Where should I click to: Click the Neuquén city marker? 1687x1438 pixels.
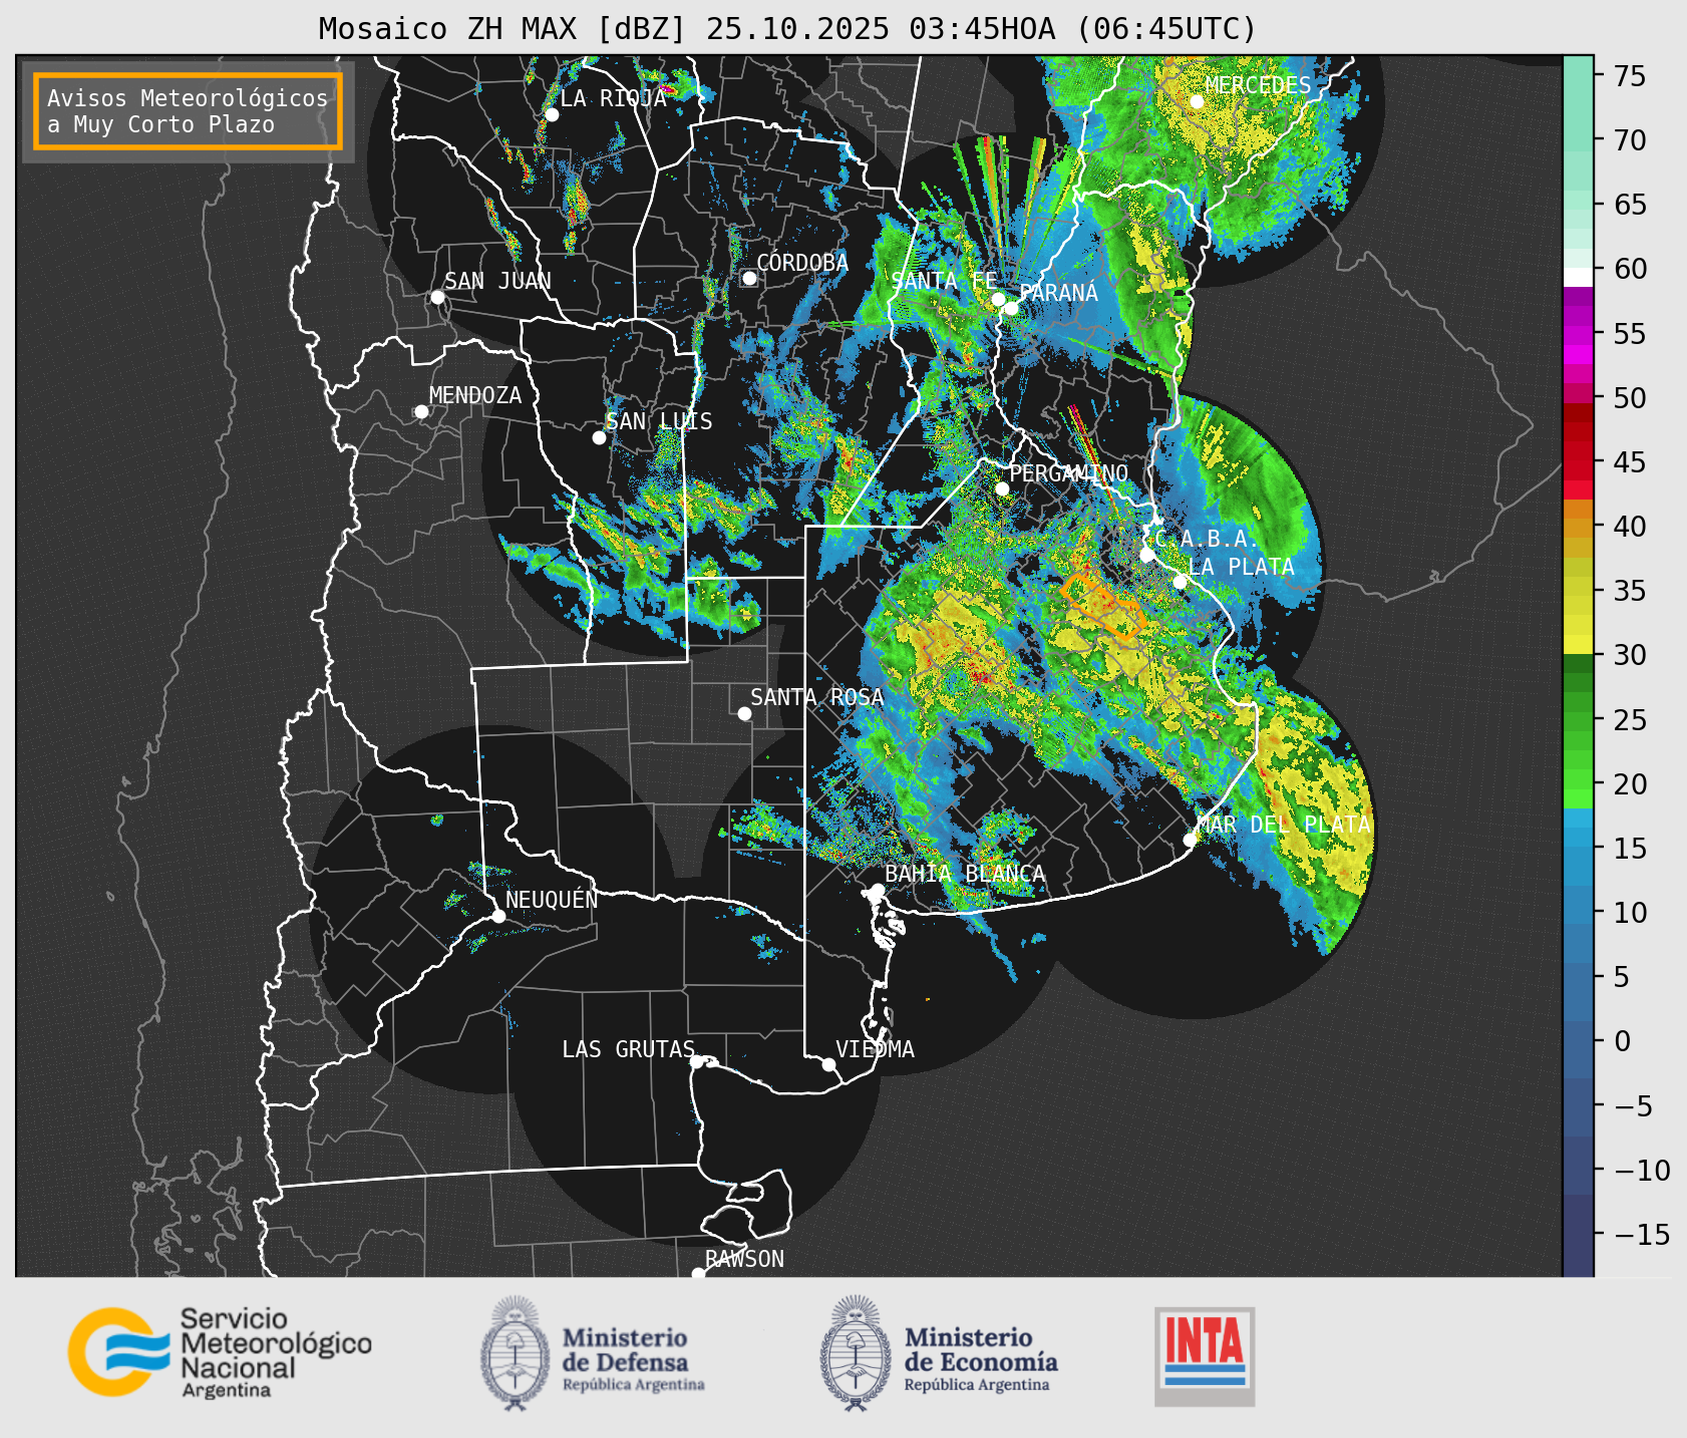(498, 916)
